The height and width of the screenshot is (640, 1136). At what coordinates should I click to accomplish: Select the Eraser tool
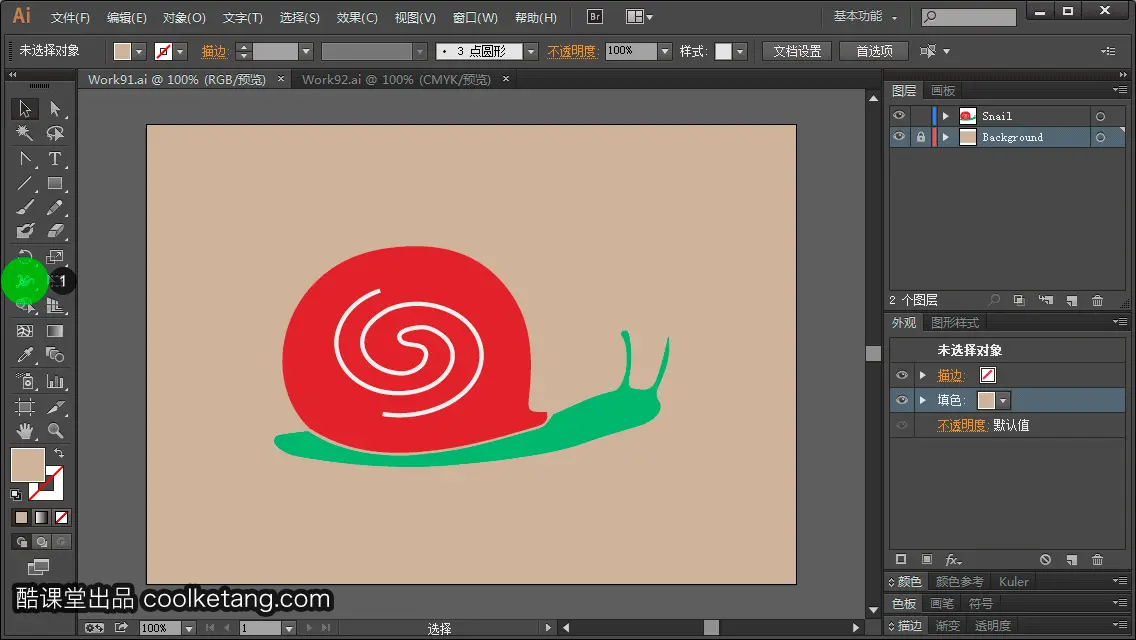55,231
